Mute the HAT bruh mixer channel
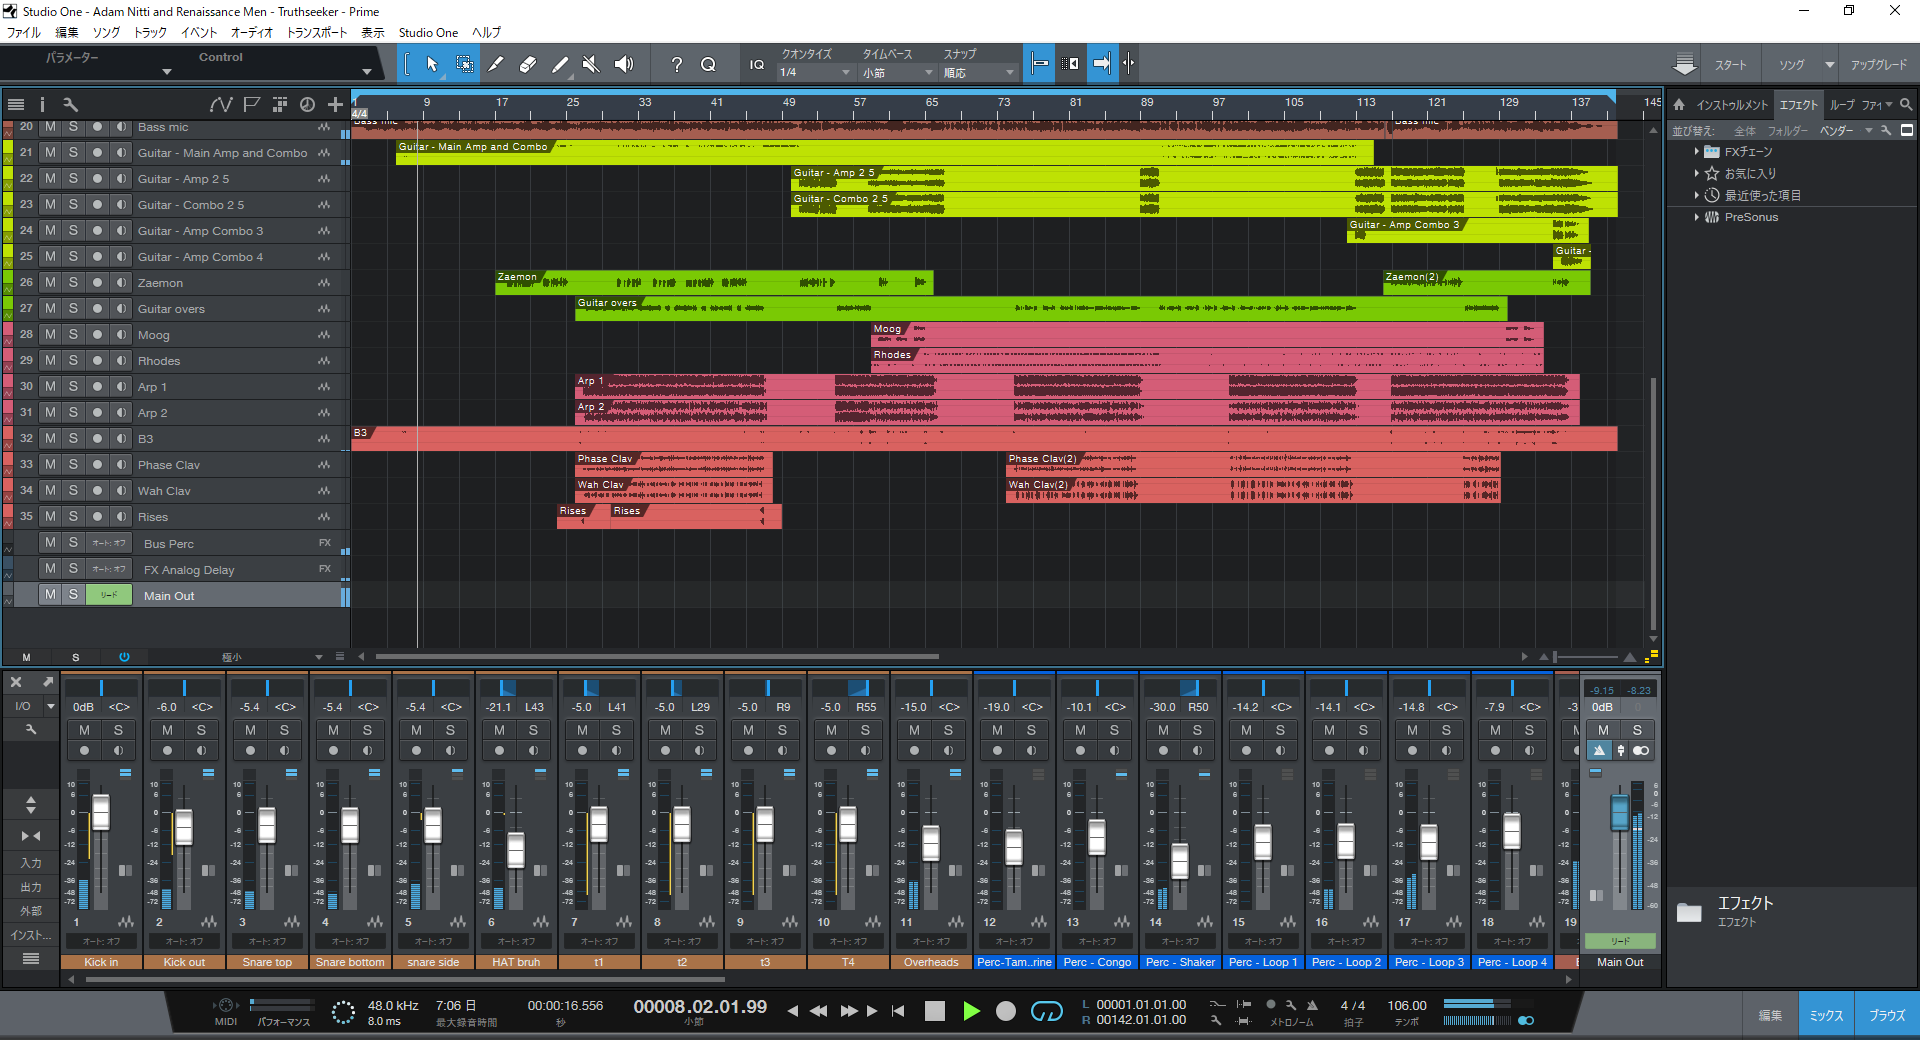The height and width of the screenshot is (1040, 1920). click(x=500, y=730)
